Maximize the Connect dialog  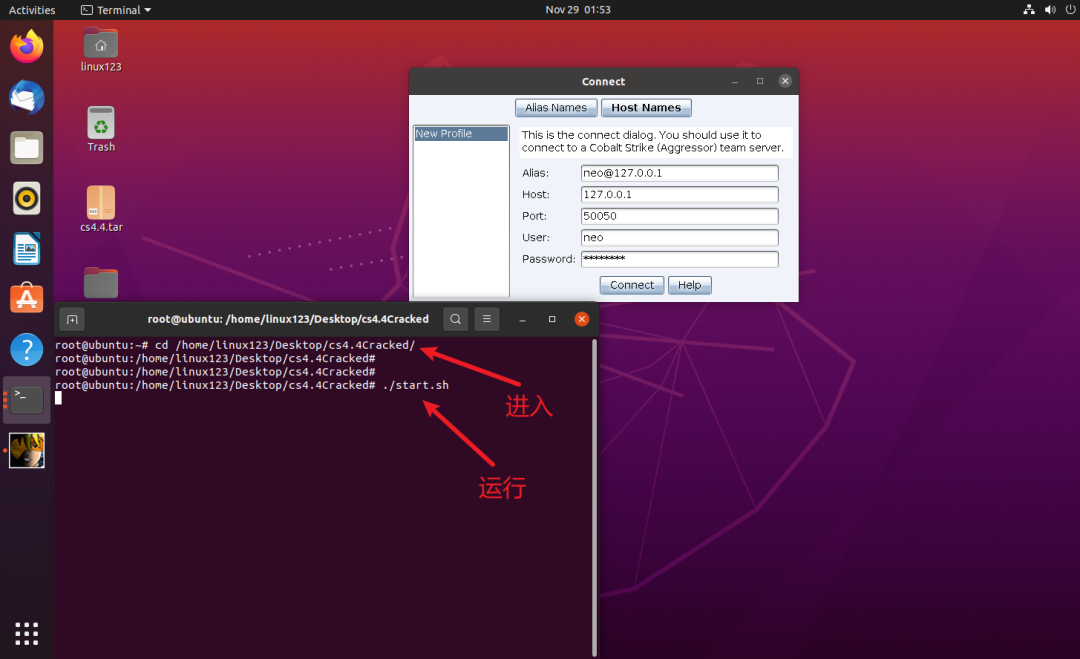point(760,81)
